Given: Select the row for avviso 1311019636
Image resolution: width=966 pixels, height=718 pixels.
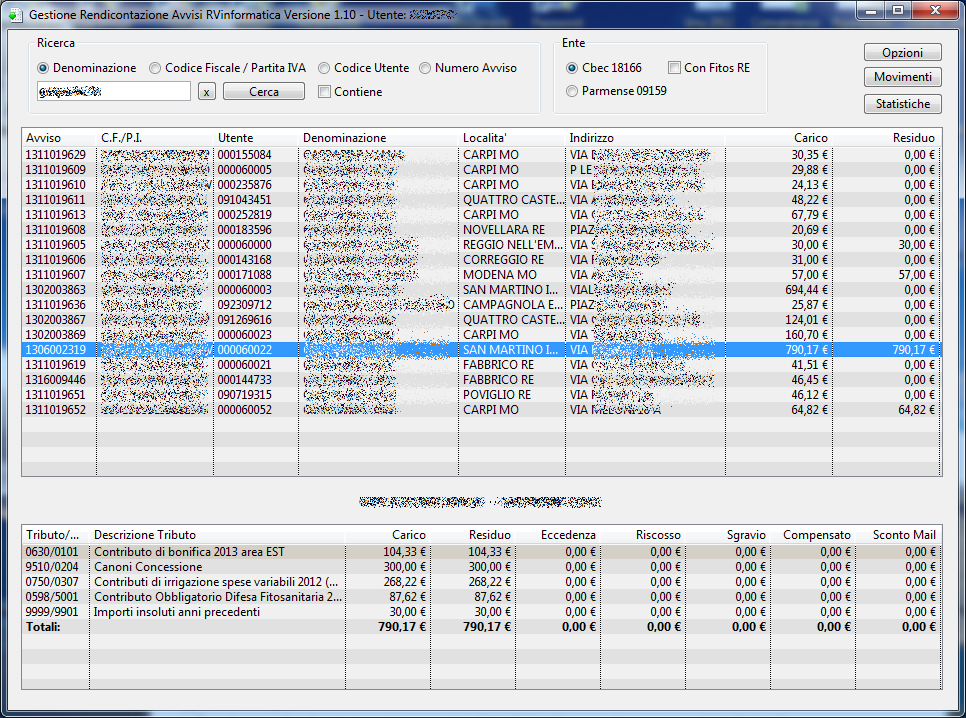Looking at the screenshot, I should (481, 304).
